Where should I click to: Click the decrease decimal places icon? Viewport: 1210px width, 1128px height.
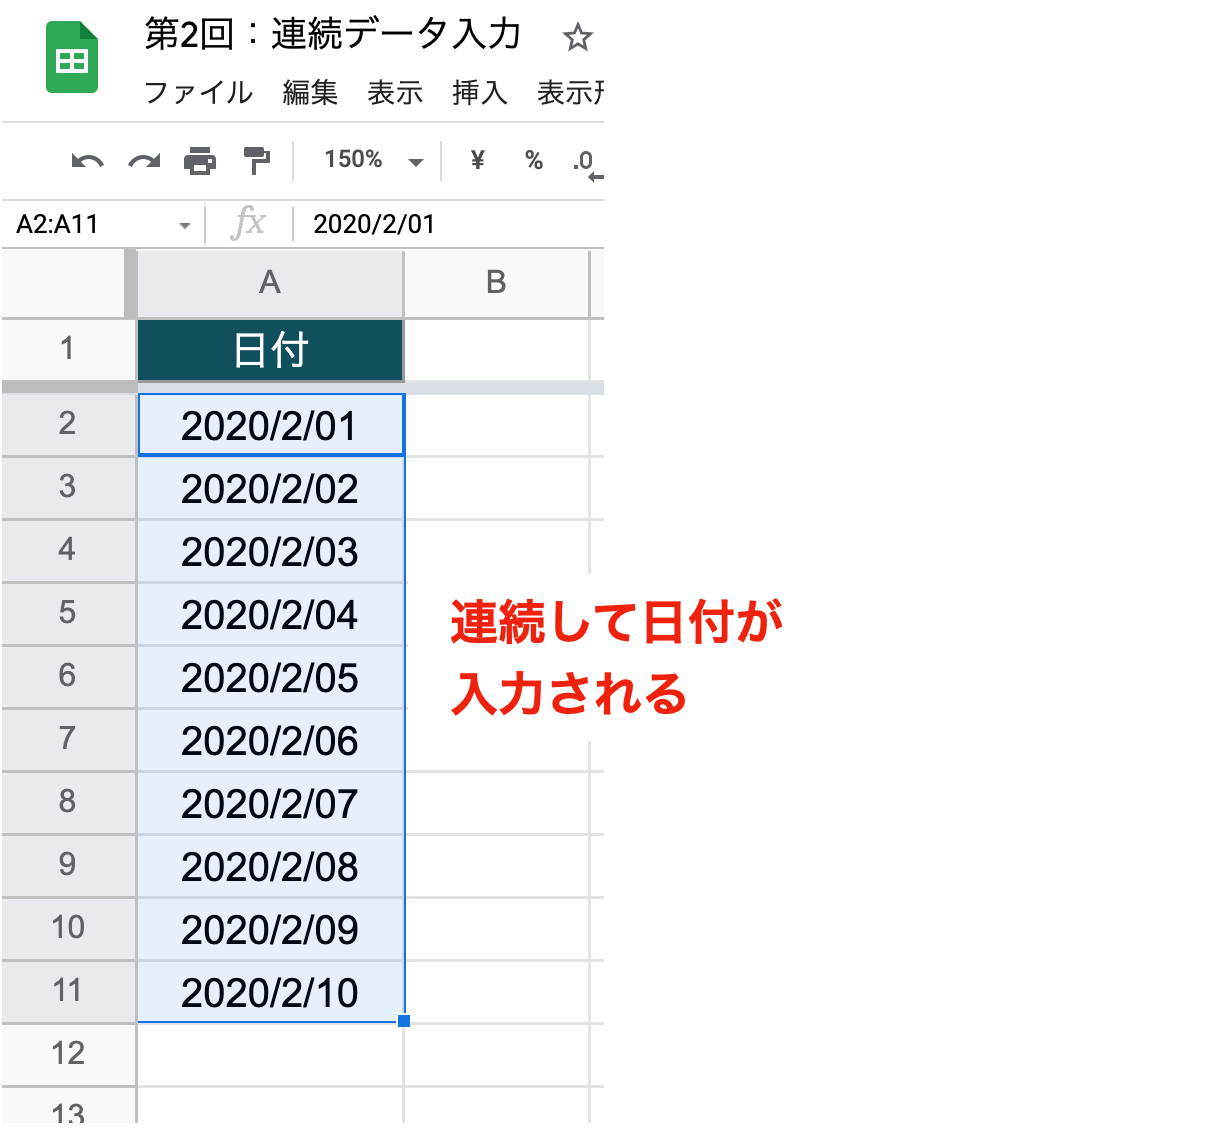point(583,160)
